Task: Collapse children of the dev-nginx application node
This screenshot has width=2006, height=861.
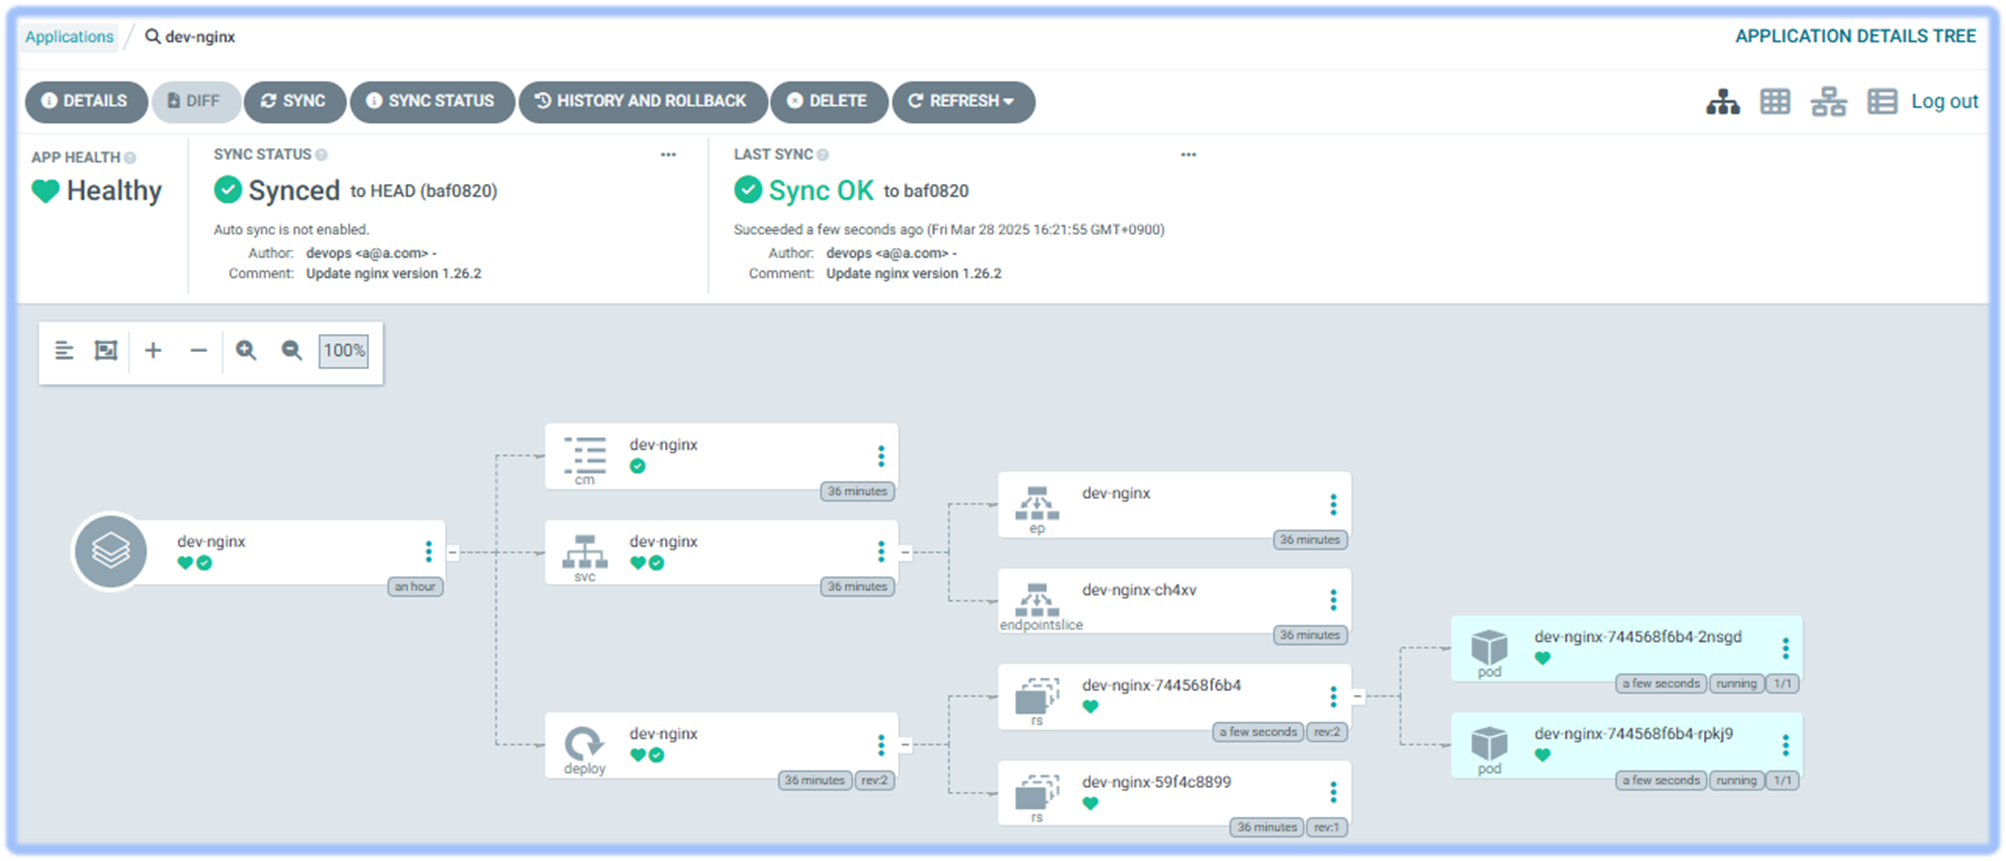Action: (453, 552)
